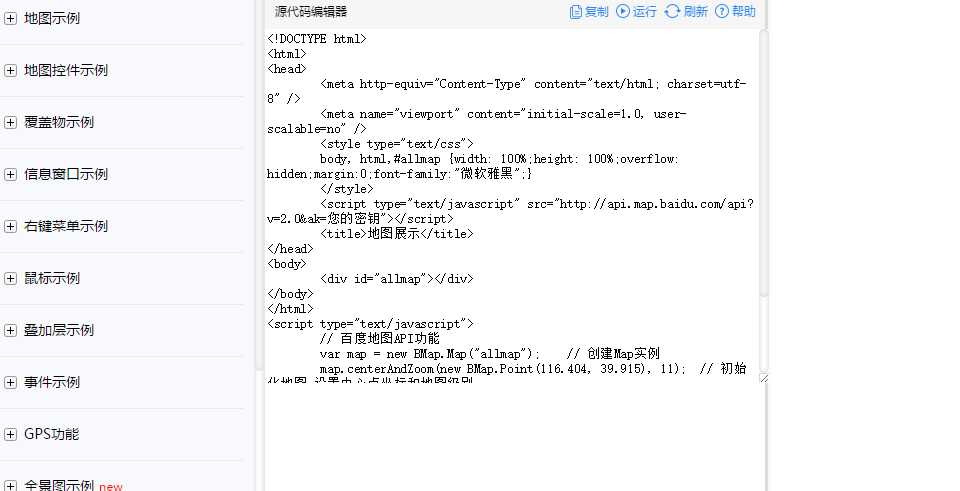Open the GPS功能 category label
This screenshot has height=491, width=960.
[51, 435]
